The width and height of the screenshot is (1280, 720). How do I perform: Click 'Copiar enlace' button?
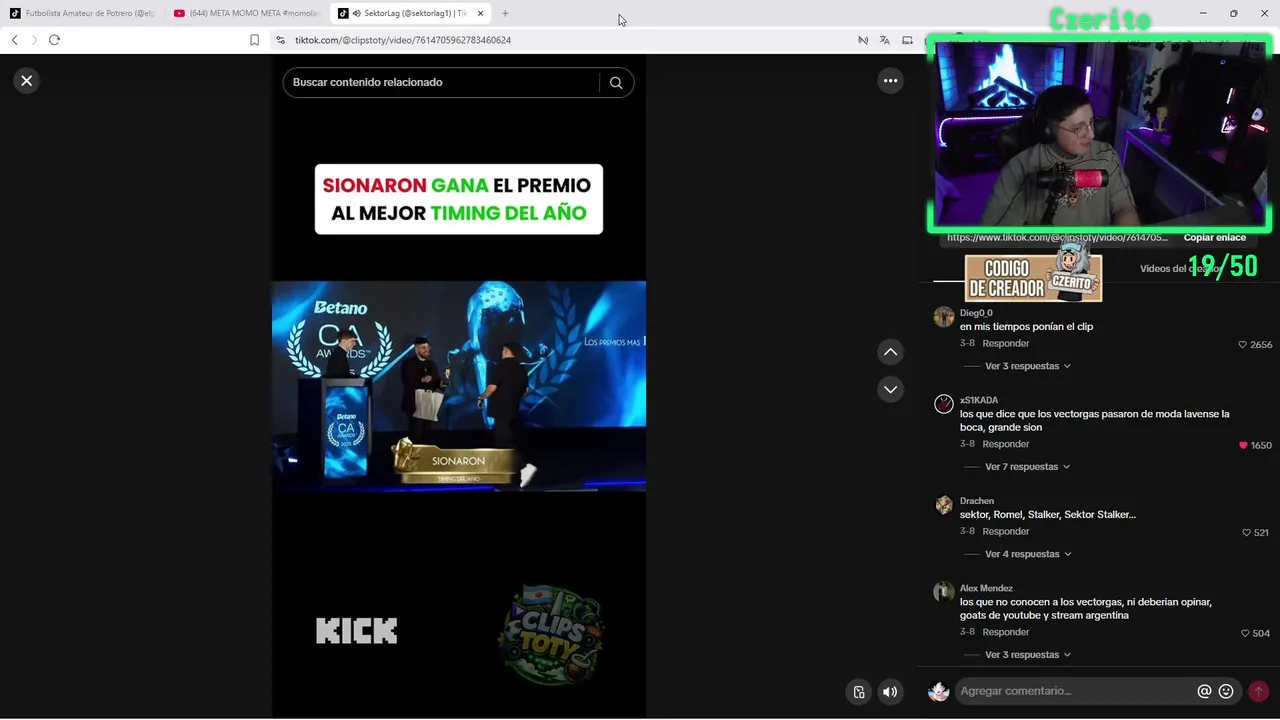(1215, 238)
